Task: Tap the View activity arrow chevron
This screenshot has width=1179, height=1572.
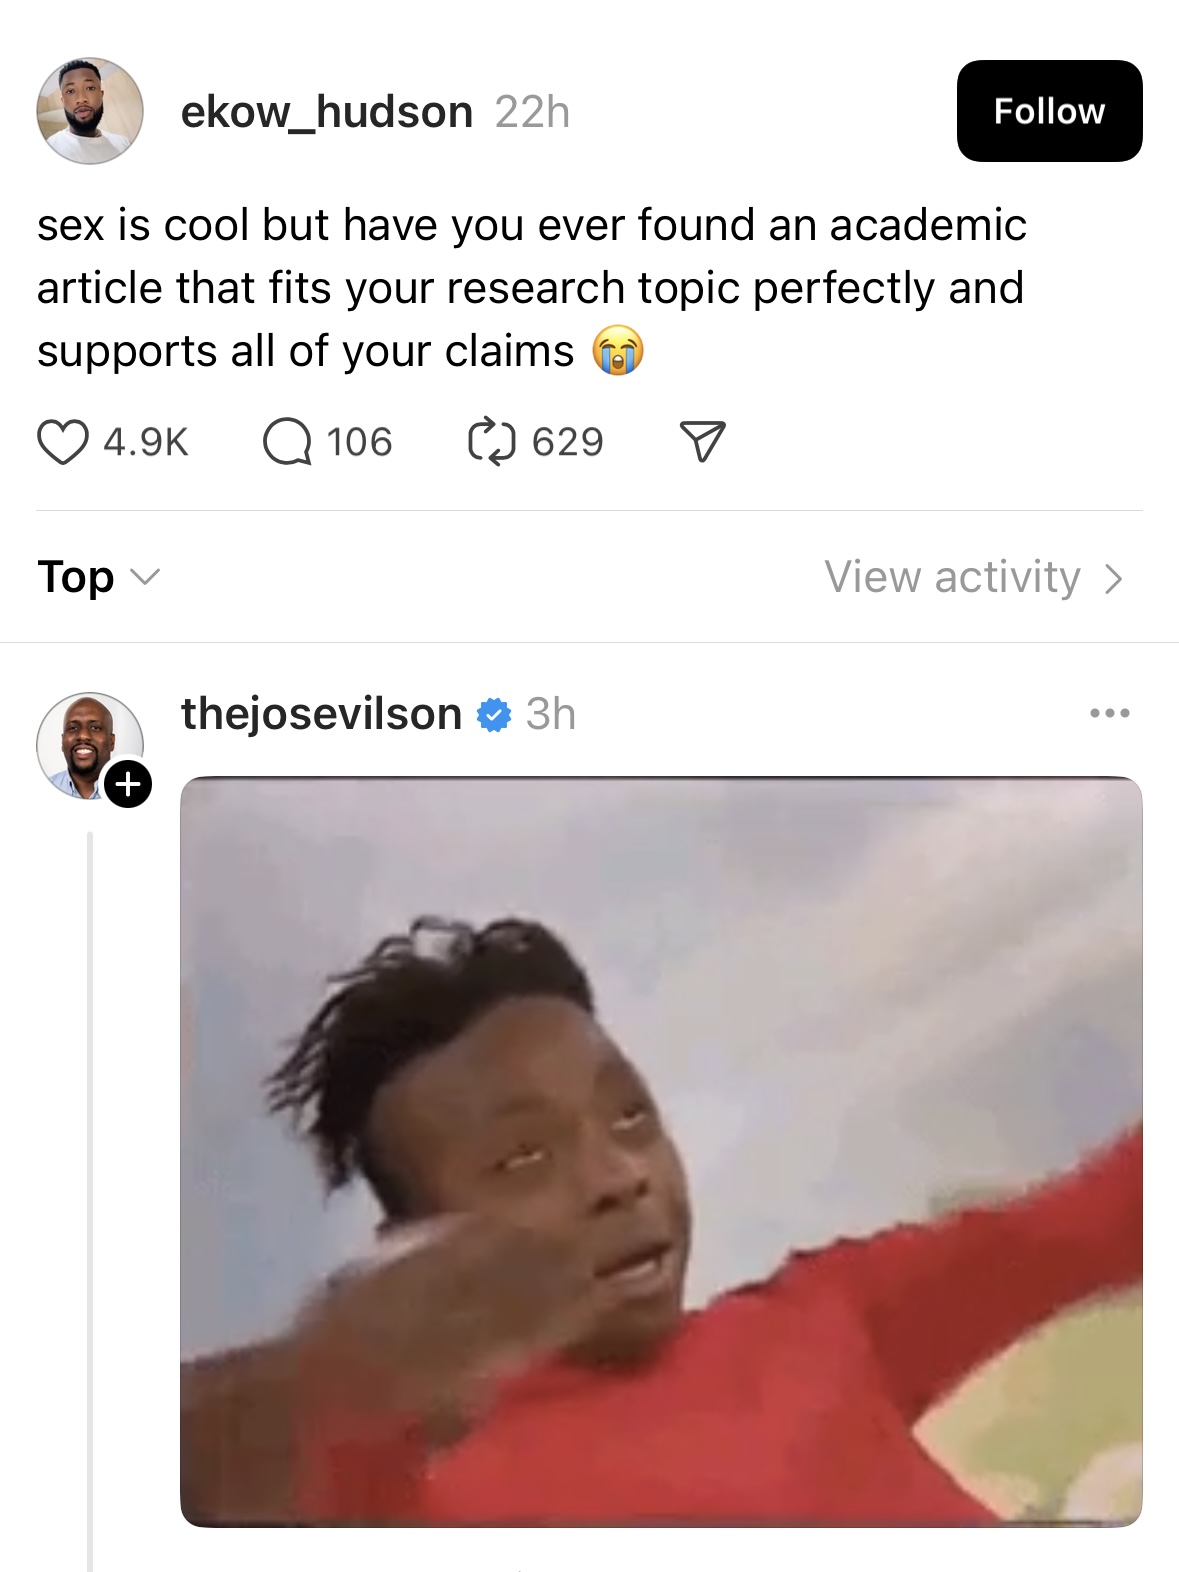Action: pyautogui.click(x=1114, y=578)
